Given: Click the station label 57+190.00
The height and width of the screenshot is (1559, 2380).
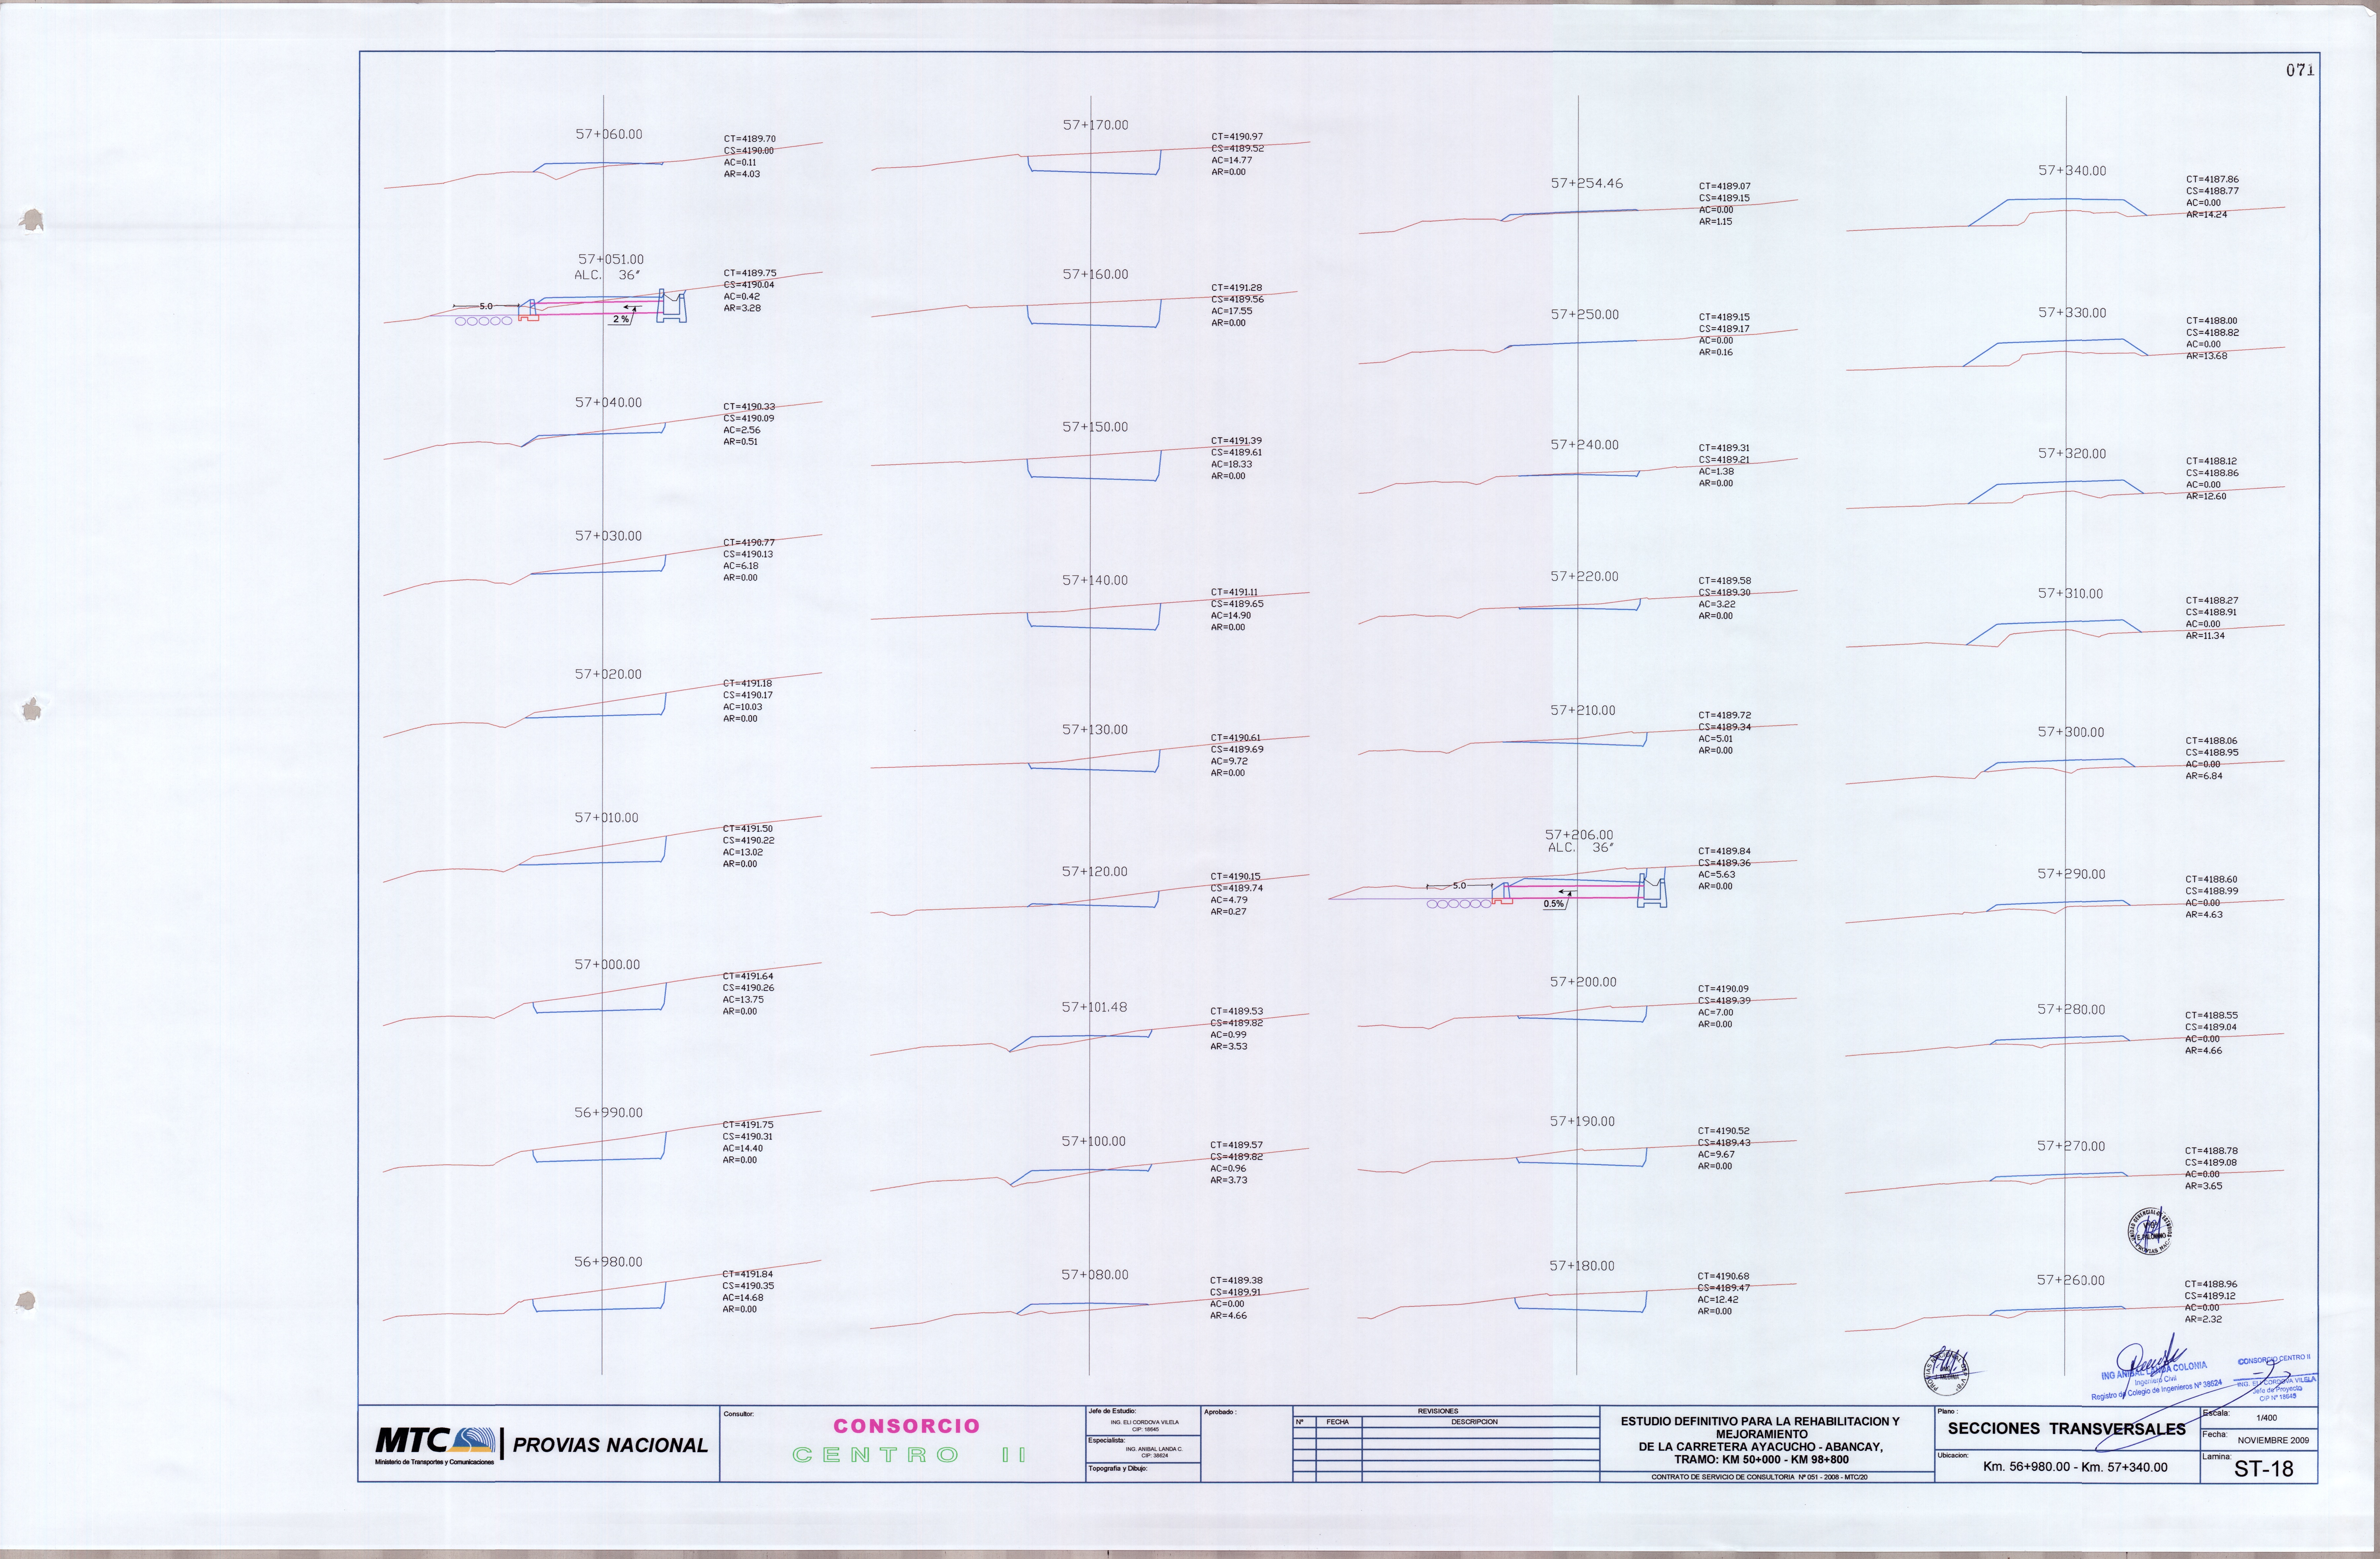Looking at the screenshot, I should pos(1582,1122).
